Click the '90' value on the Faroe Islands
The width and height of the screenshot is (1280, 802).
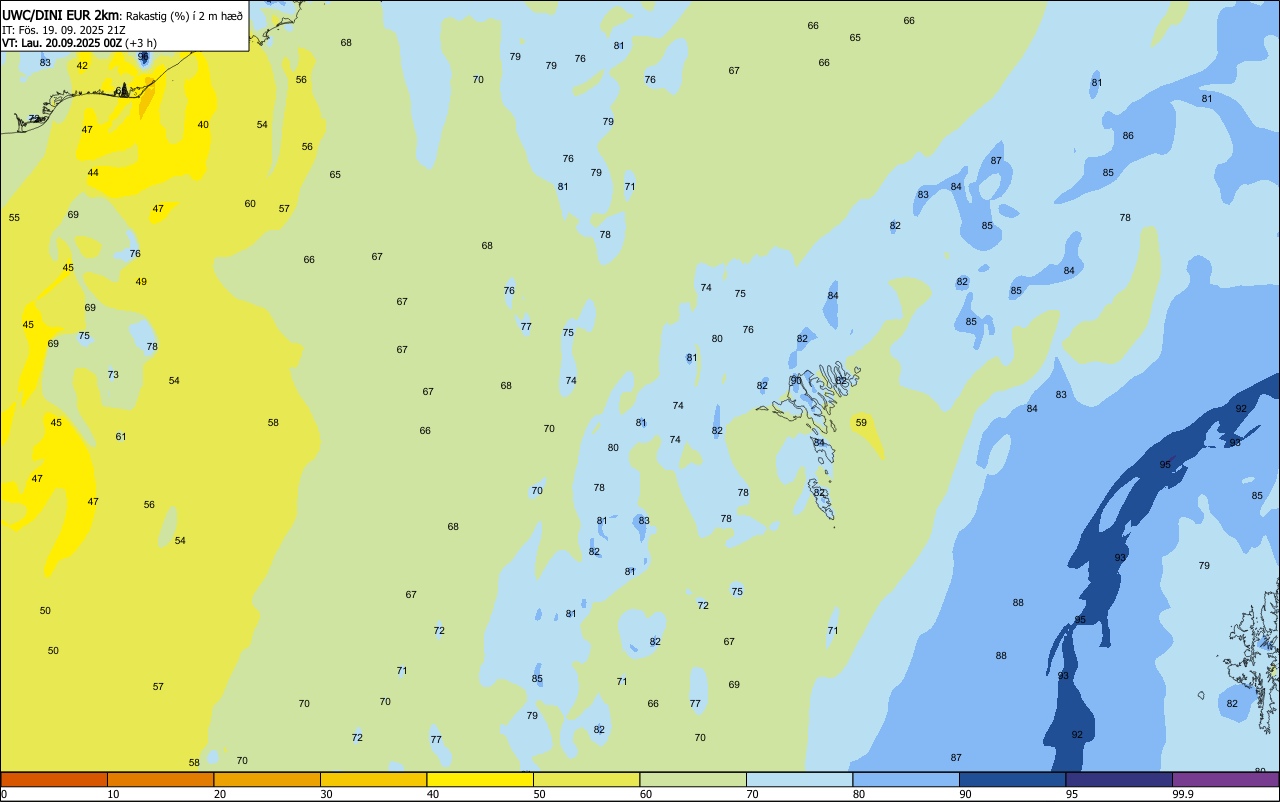[796, 381]
